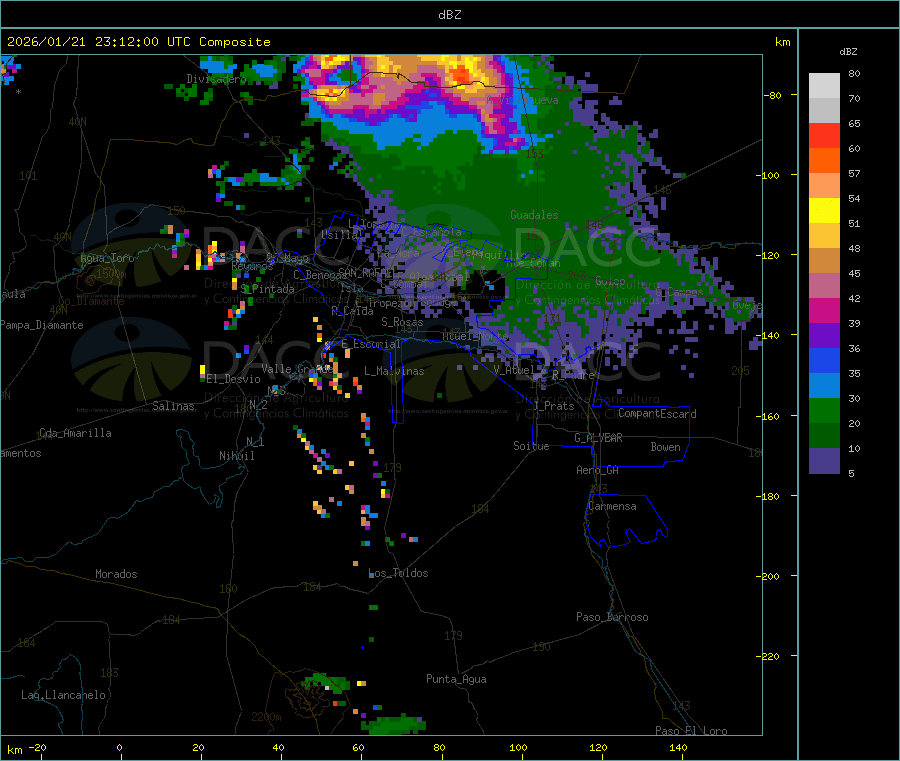
Task: Click the Carmensa map label
Action: [x=612, y=506]
